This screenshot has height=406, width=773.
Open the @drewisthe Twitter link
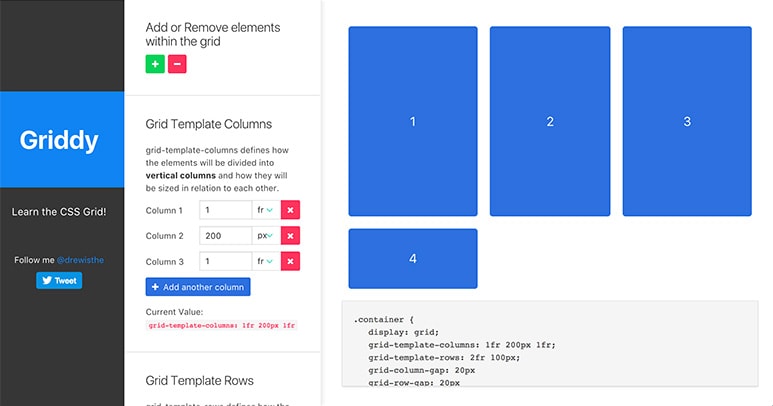81,260
